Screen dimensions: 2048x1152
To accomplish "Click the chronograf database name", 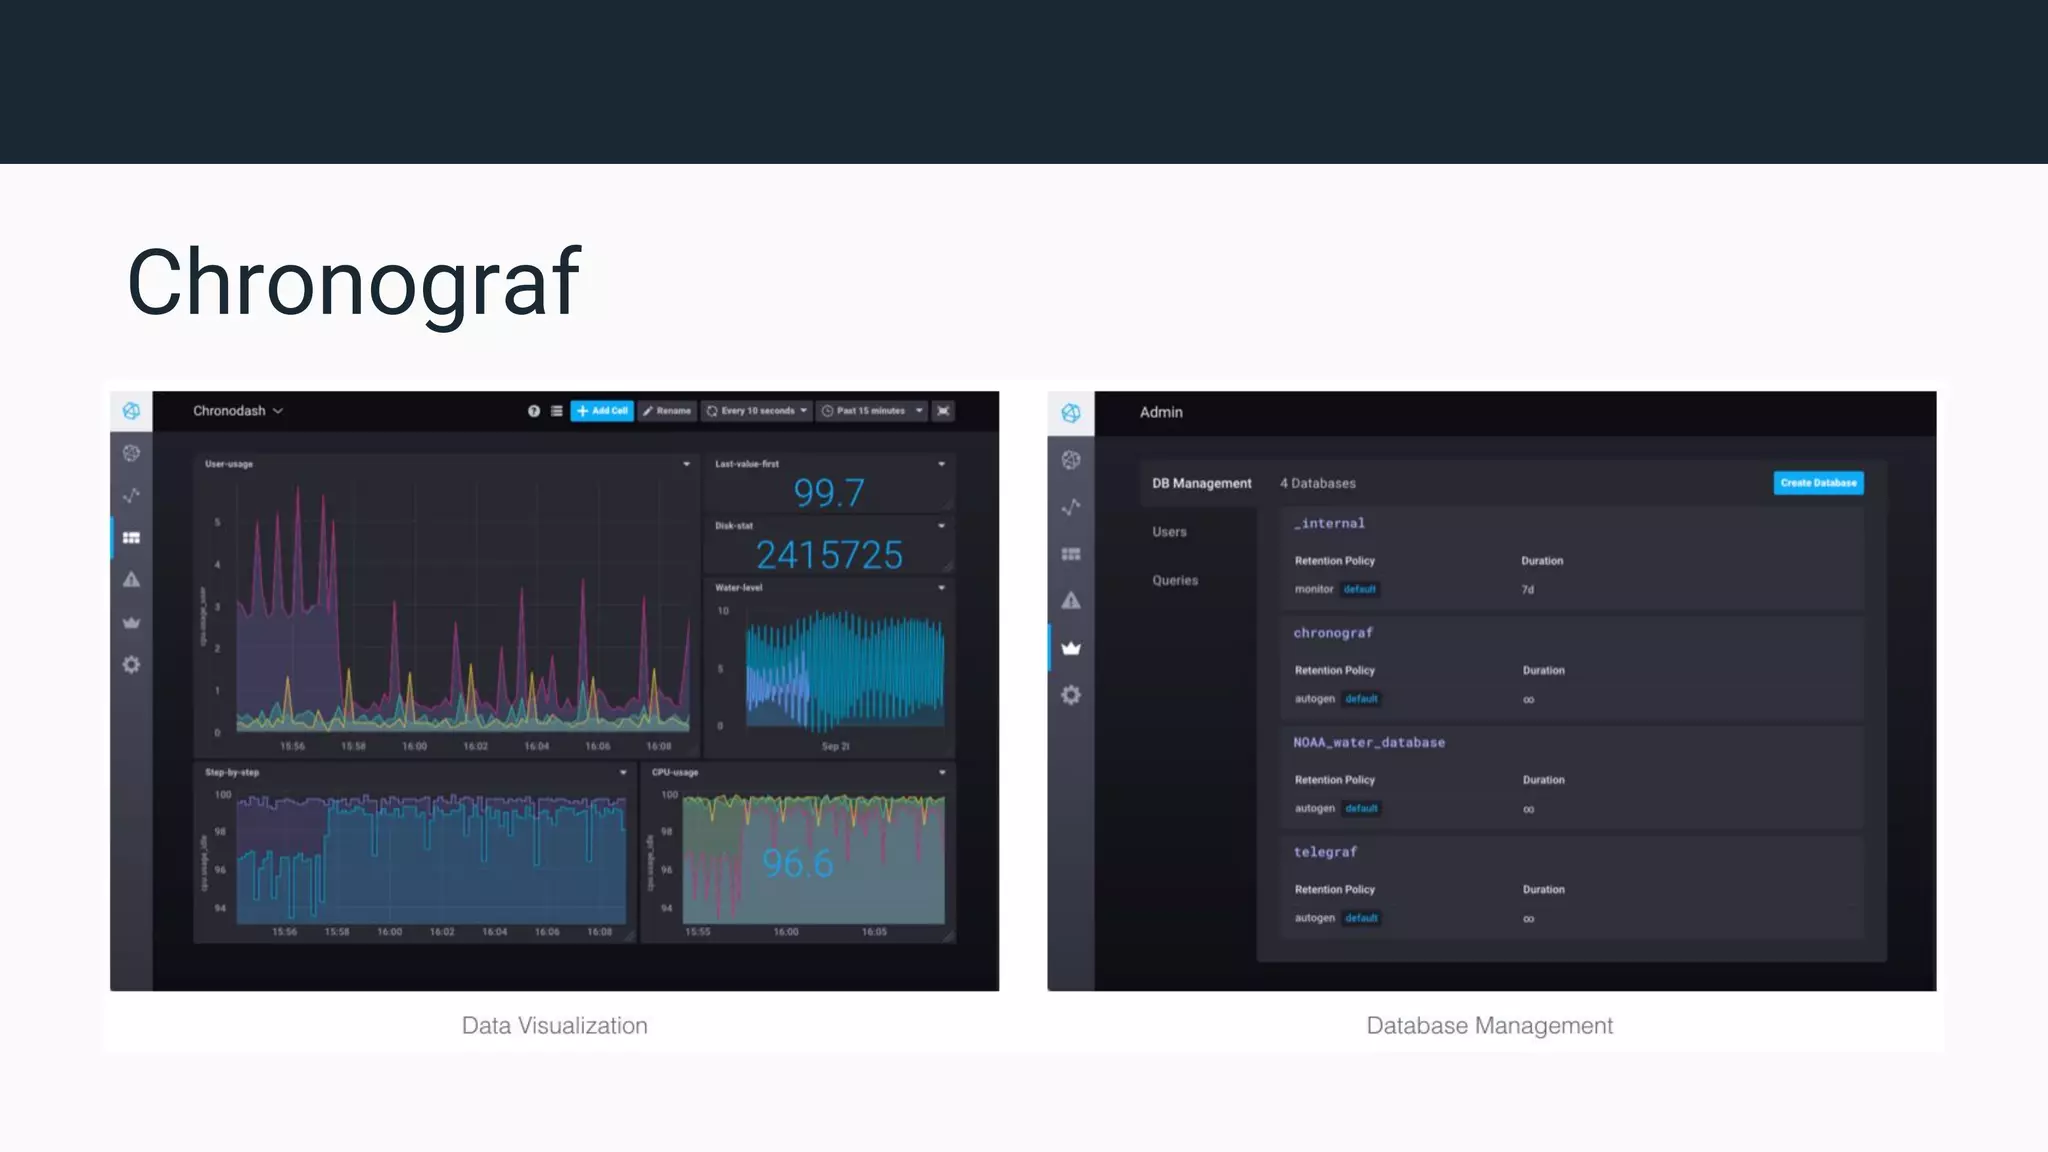I will (1333, 633).
